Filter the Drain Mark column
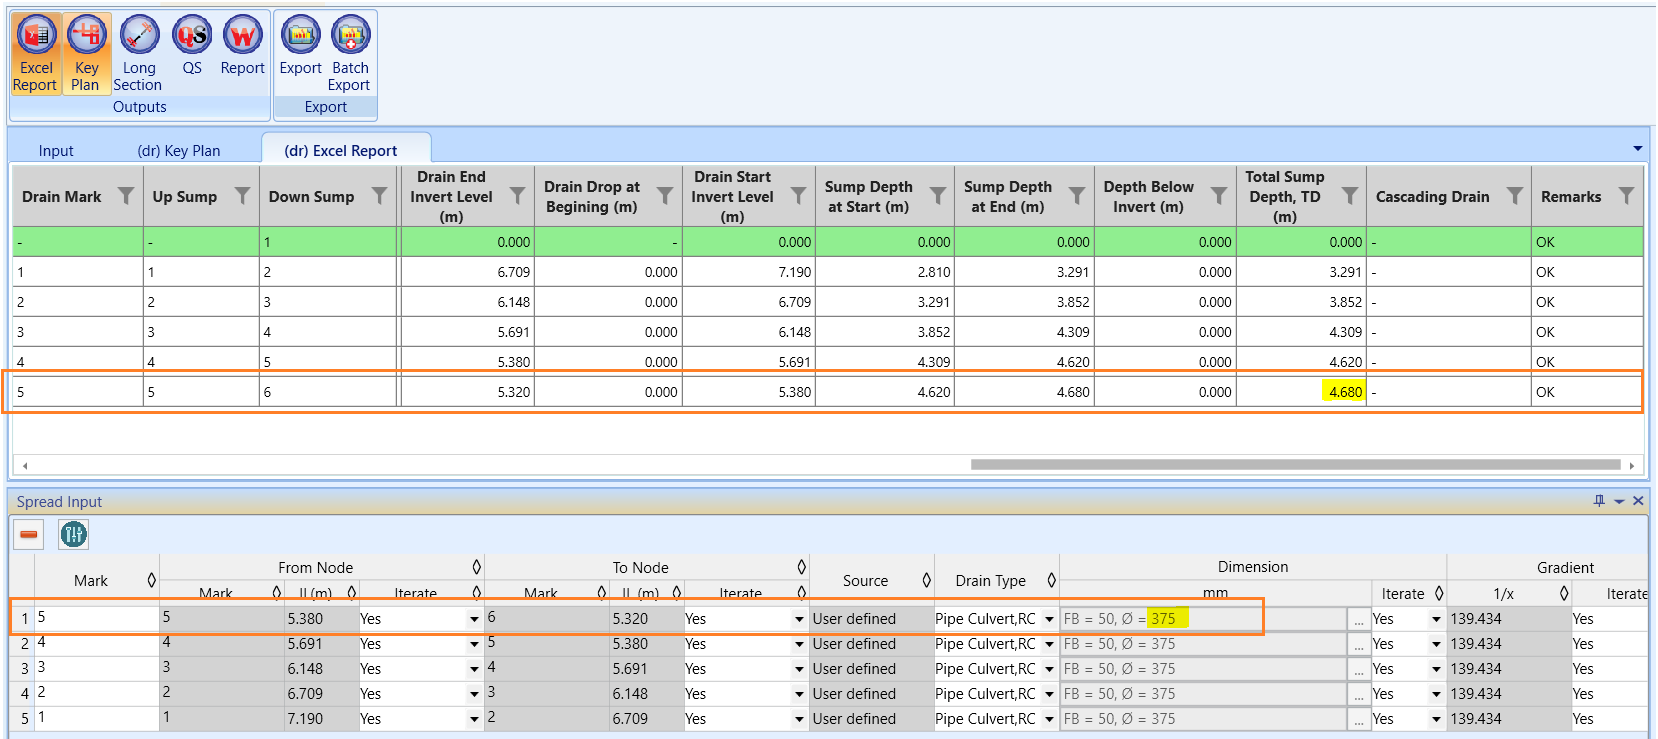This screenshot has width=1658, height=739. (126, 196)
